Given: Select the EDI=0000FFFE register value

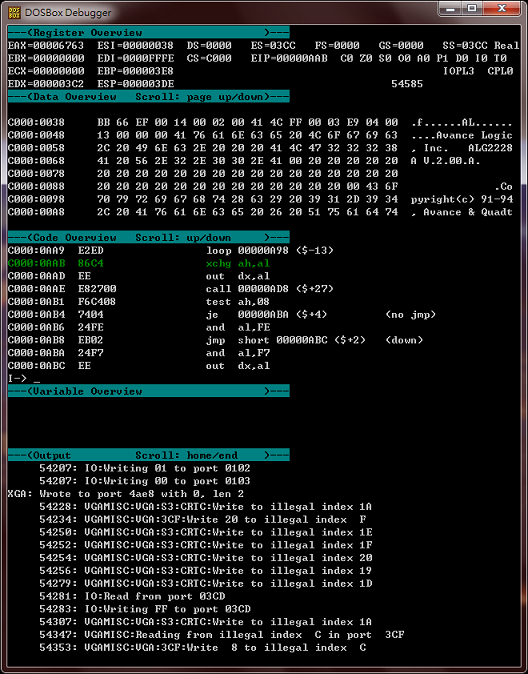Looking at the screenshot, I should (x=135, y=58).
